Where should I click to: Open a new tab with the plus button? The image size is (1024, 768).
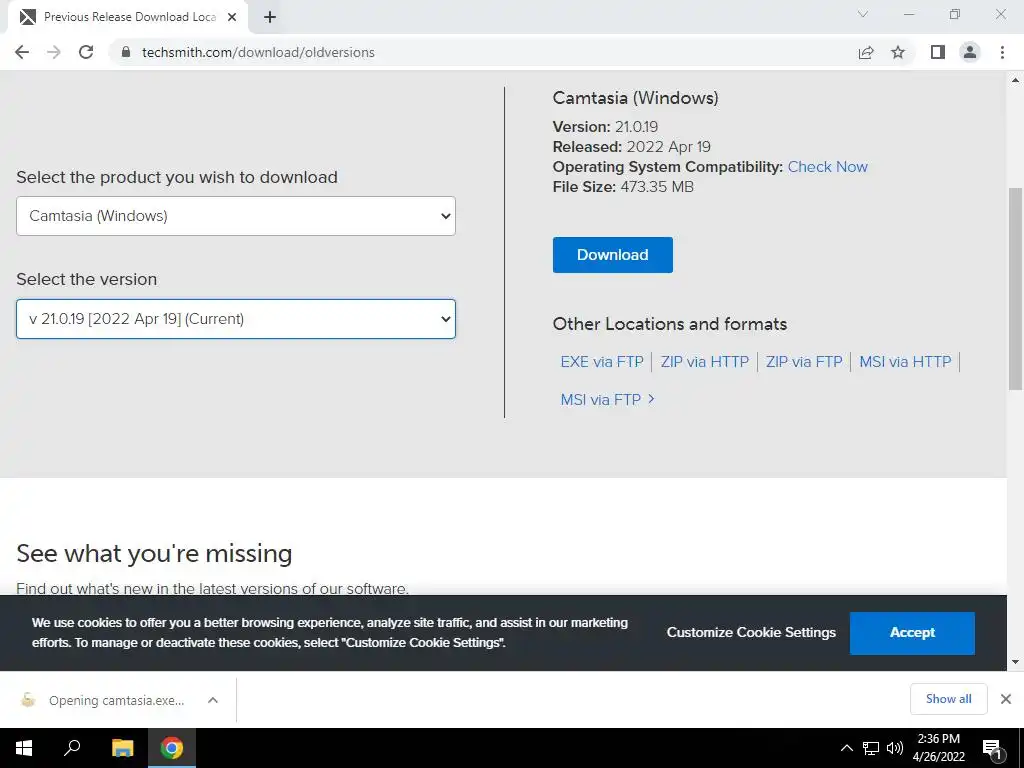270,18
